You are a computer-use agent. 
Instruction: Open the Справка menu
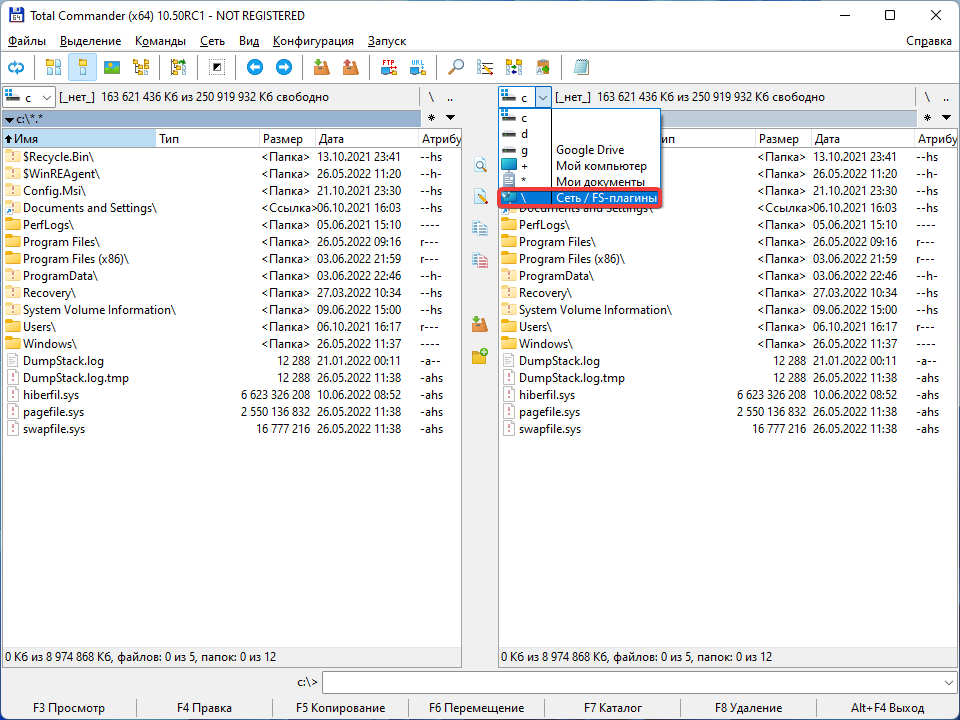pos(929,41)
